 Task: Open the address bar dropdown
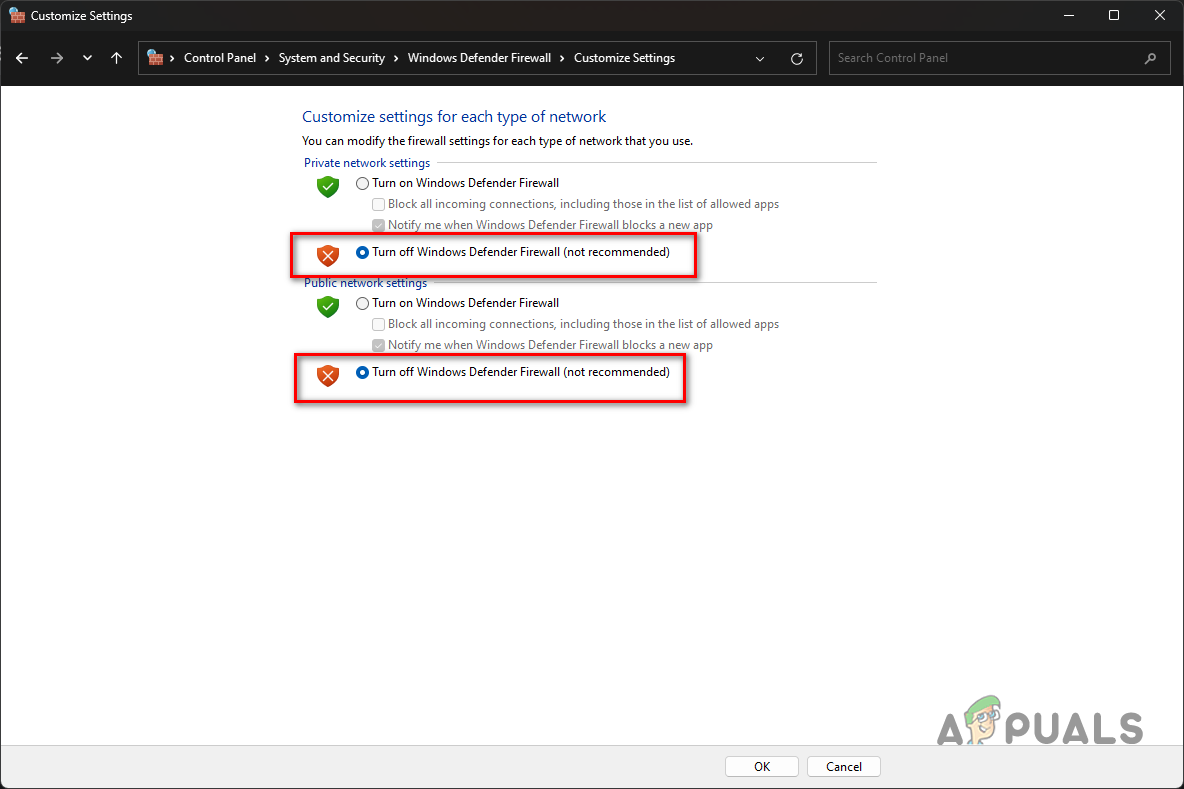click(x=759, y=58)
